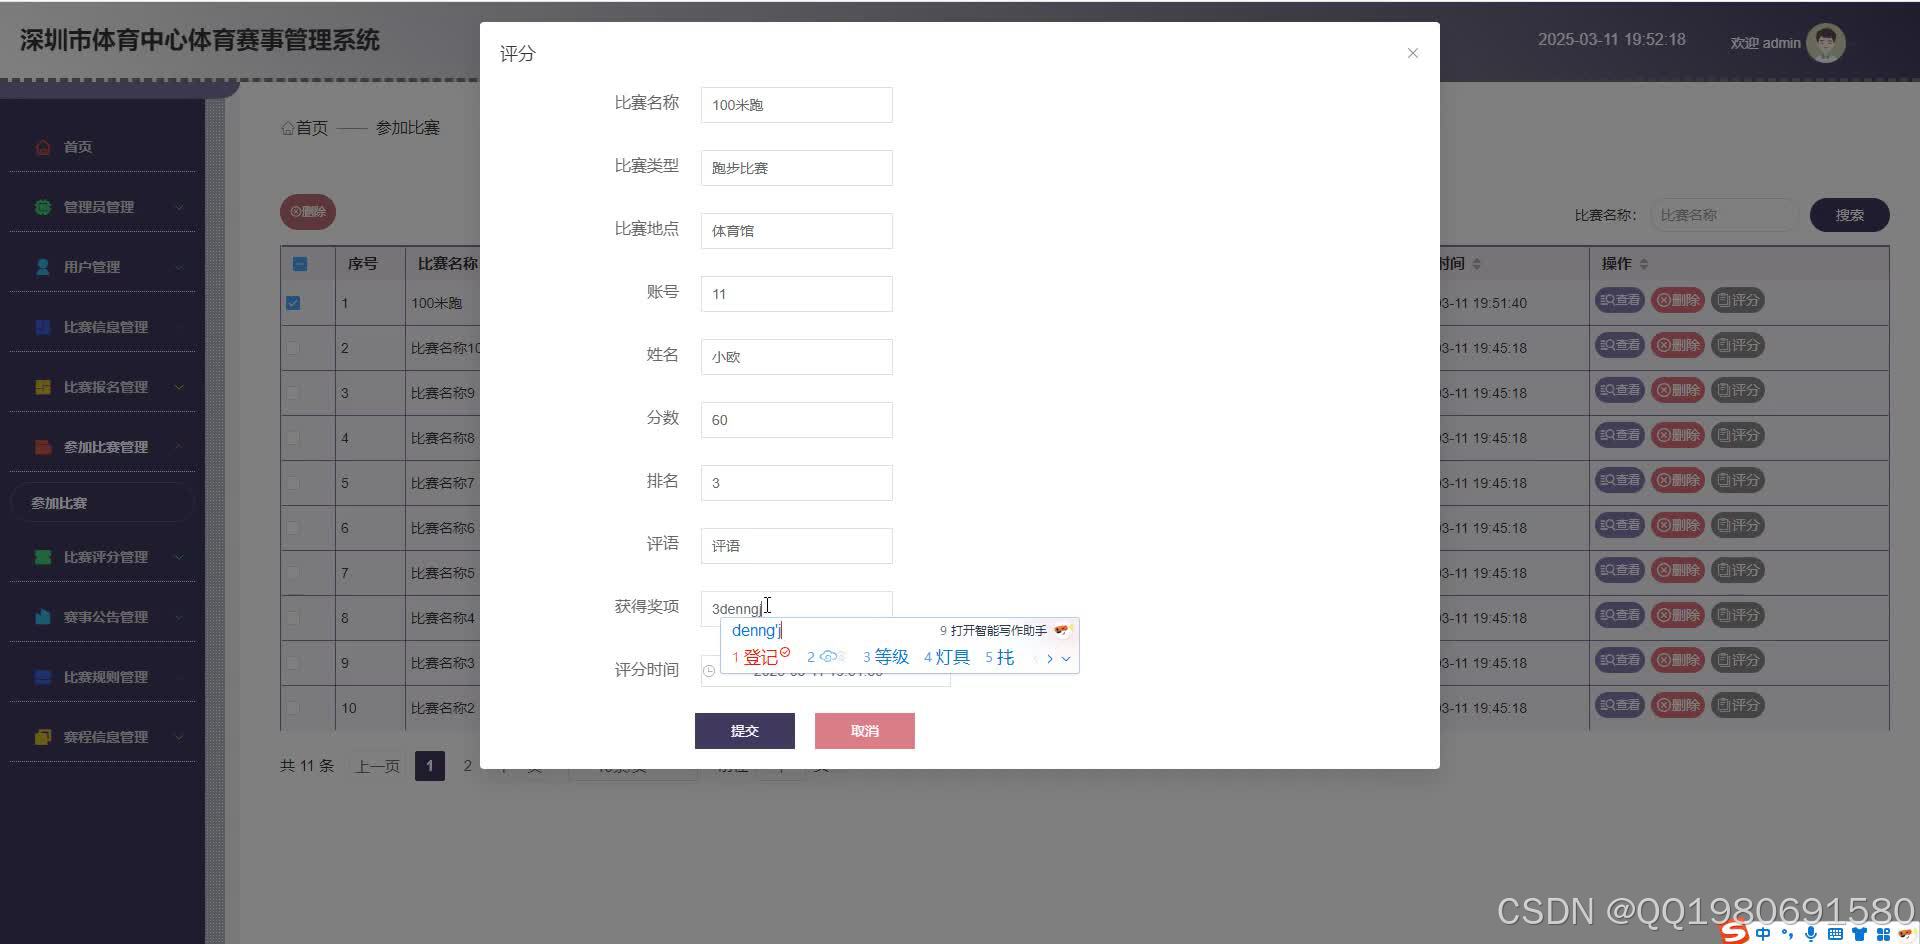
Task: Click inside the 比赛名称 search input
Action: [1722, 214]
